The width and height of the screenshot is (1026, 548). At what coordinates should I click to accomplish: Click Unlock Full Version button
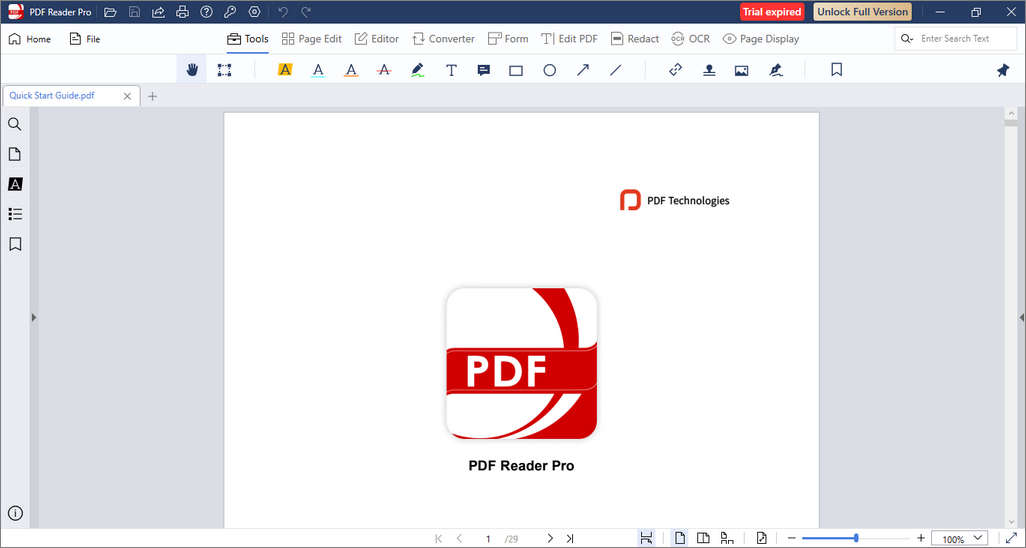click(x=862, y=12)
